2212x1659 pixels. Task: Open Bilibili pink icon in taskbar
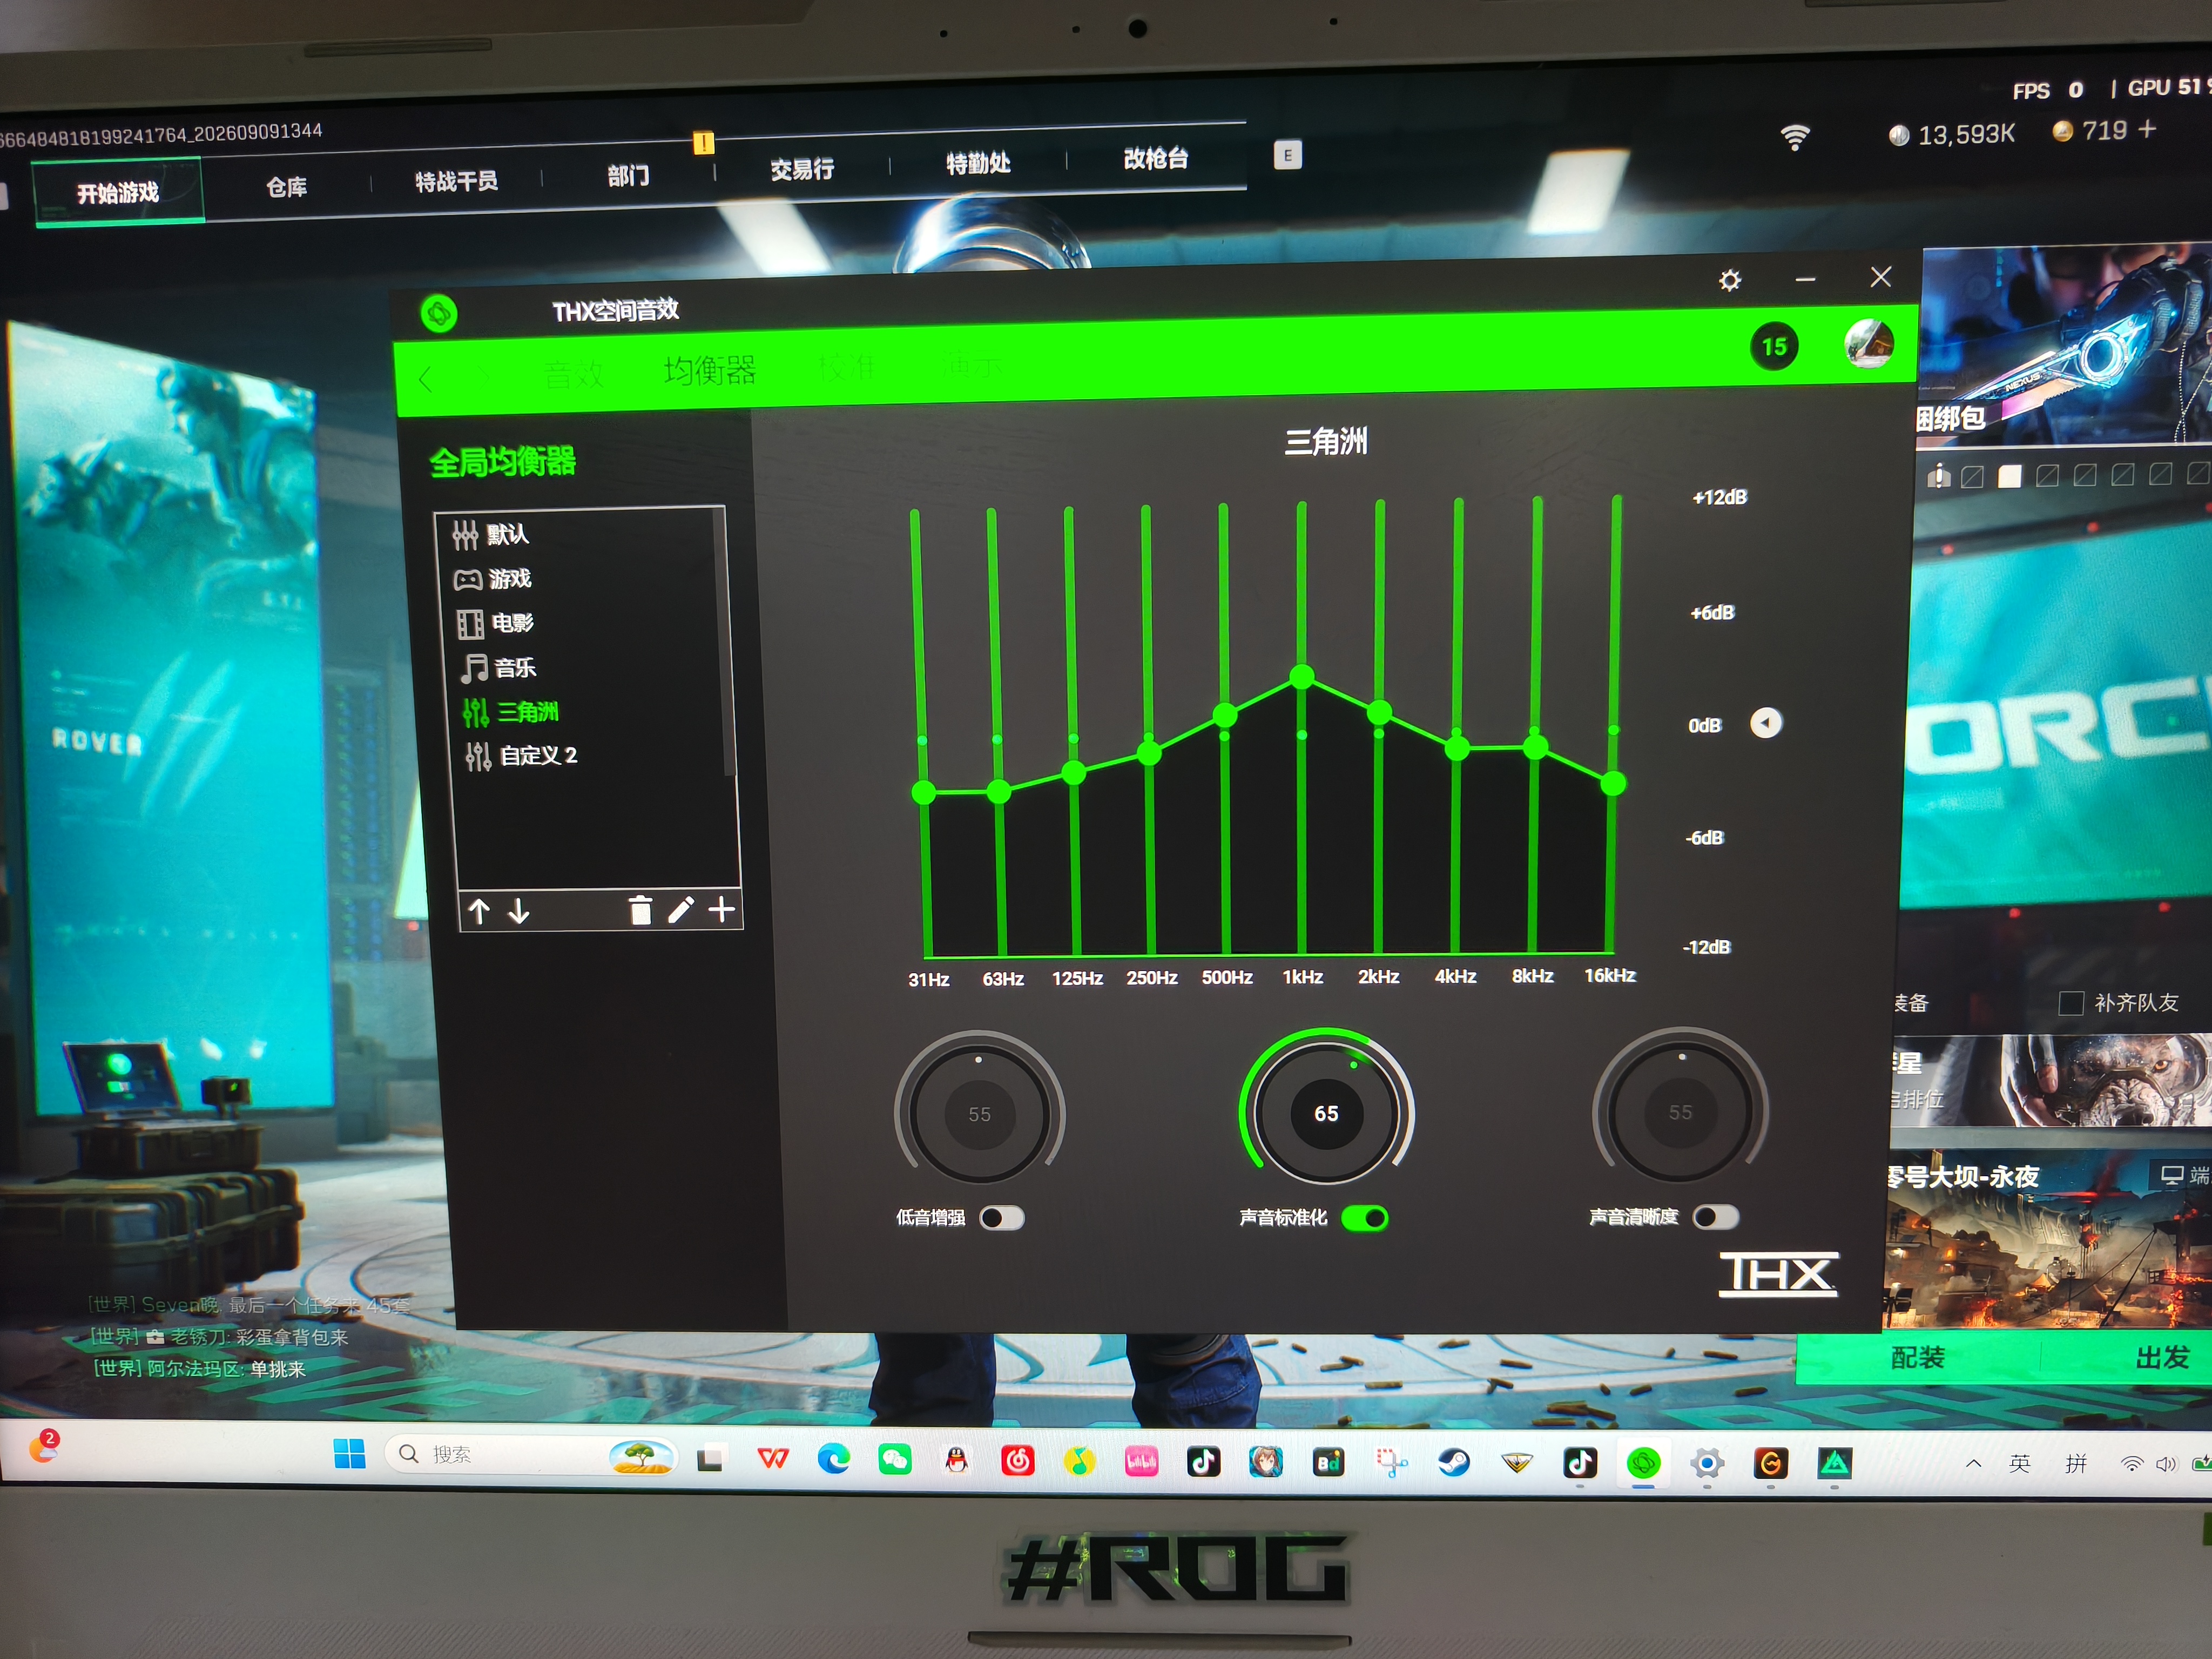pos(1141,1462)
